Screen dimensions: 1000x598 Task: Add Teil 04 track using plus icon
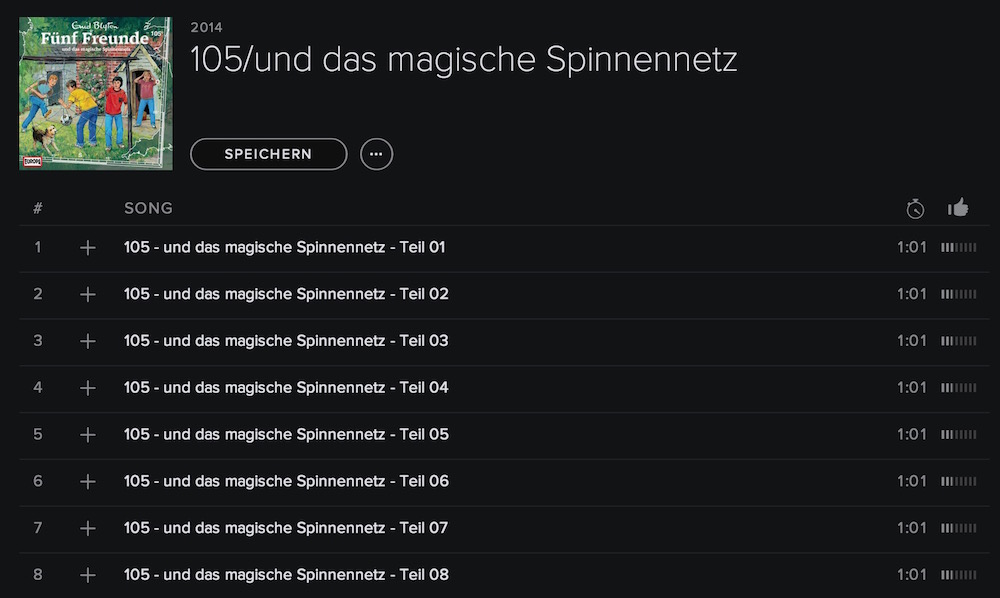[x=88, y=388]
